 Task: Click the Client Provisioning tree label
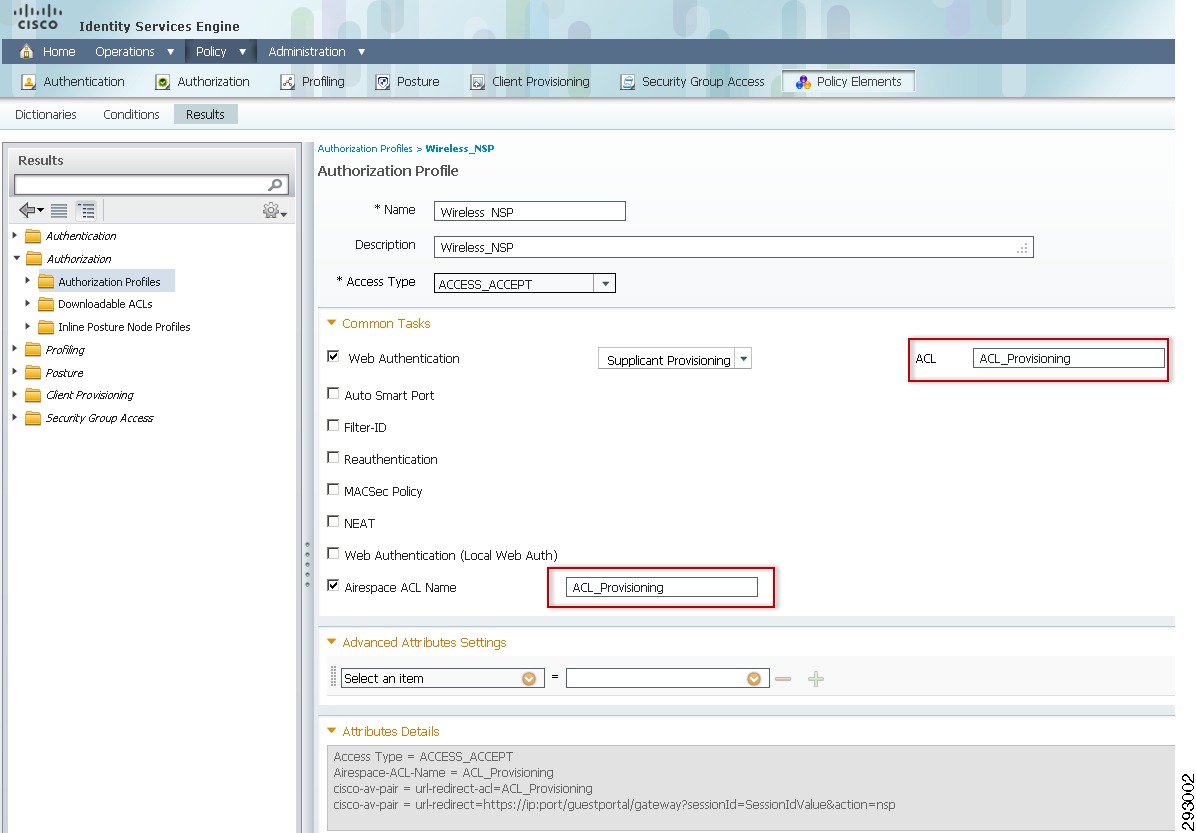click(89, 395)
